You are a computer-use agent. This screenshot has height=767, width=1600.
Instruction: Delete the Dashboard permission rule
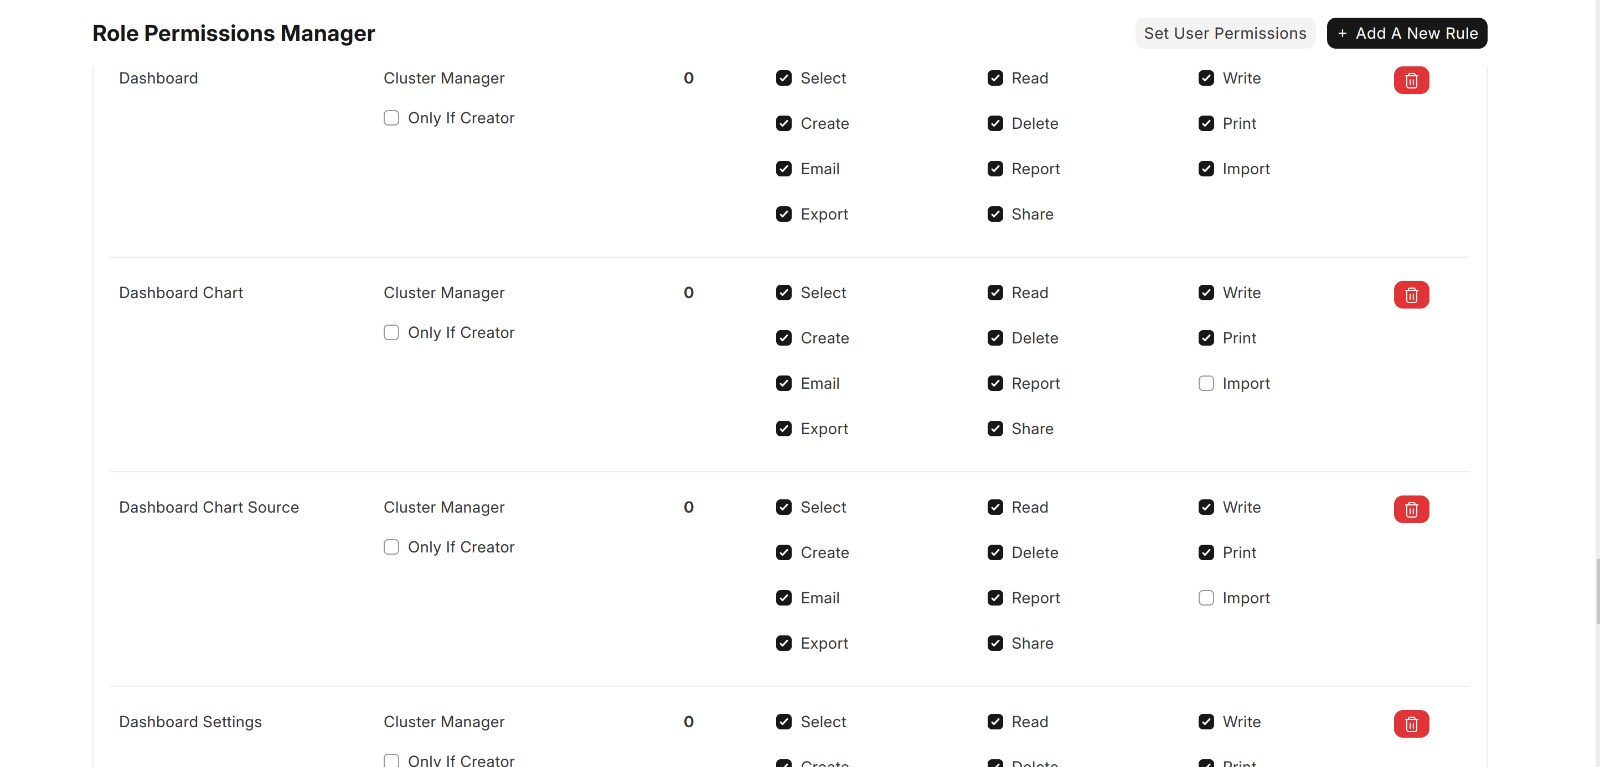(x=1411, y=80)
